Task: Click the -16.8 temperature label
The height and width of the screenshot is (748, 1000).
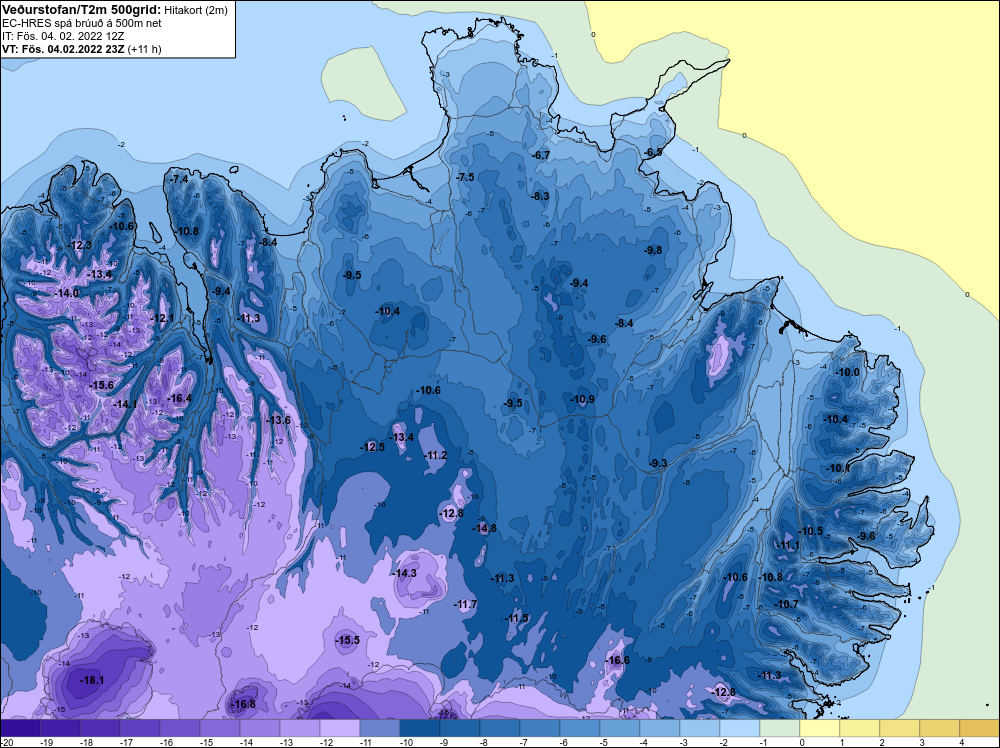Action: (x=244, y=704)
